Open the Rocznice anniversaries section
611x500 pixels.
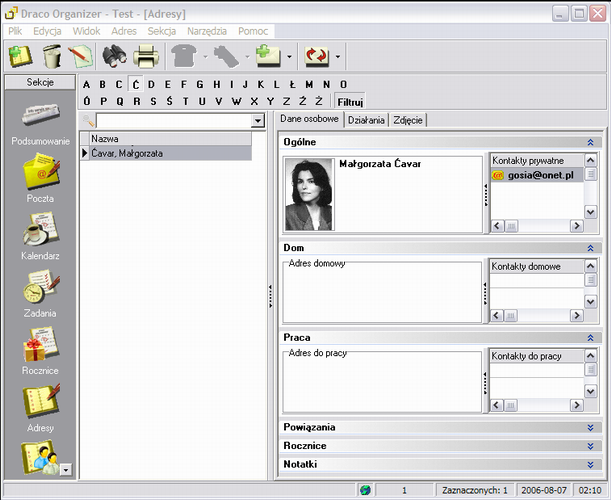click(x=41, y=351)
